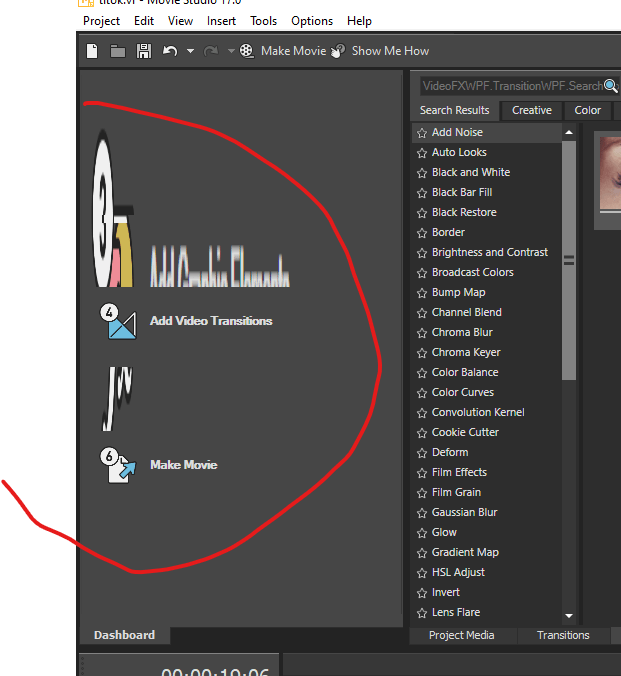Open the View menu

(x=180, y=21)
